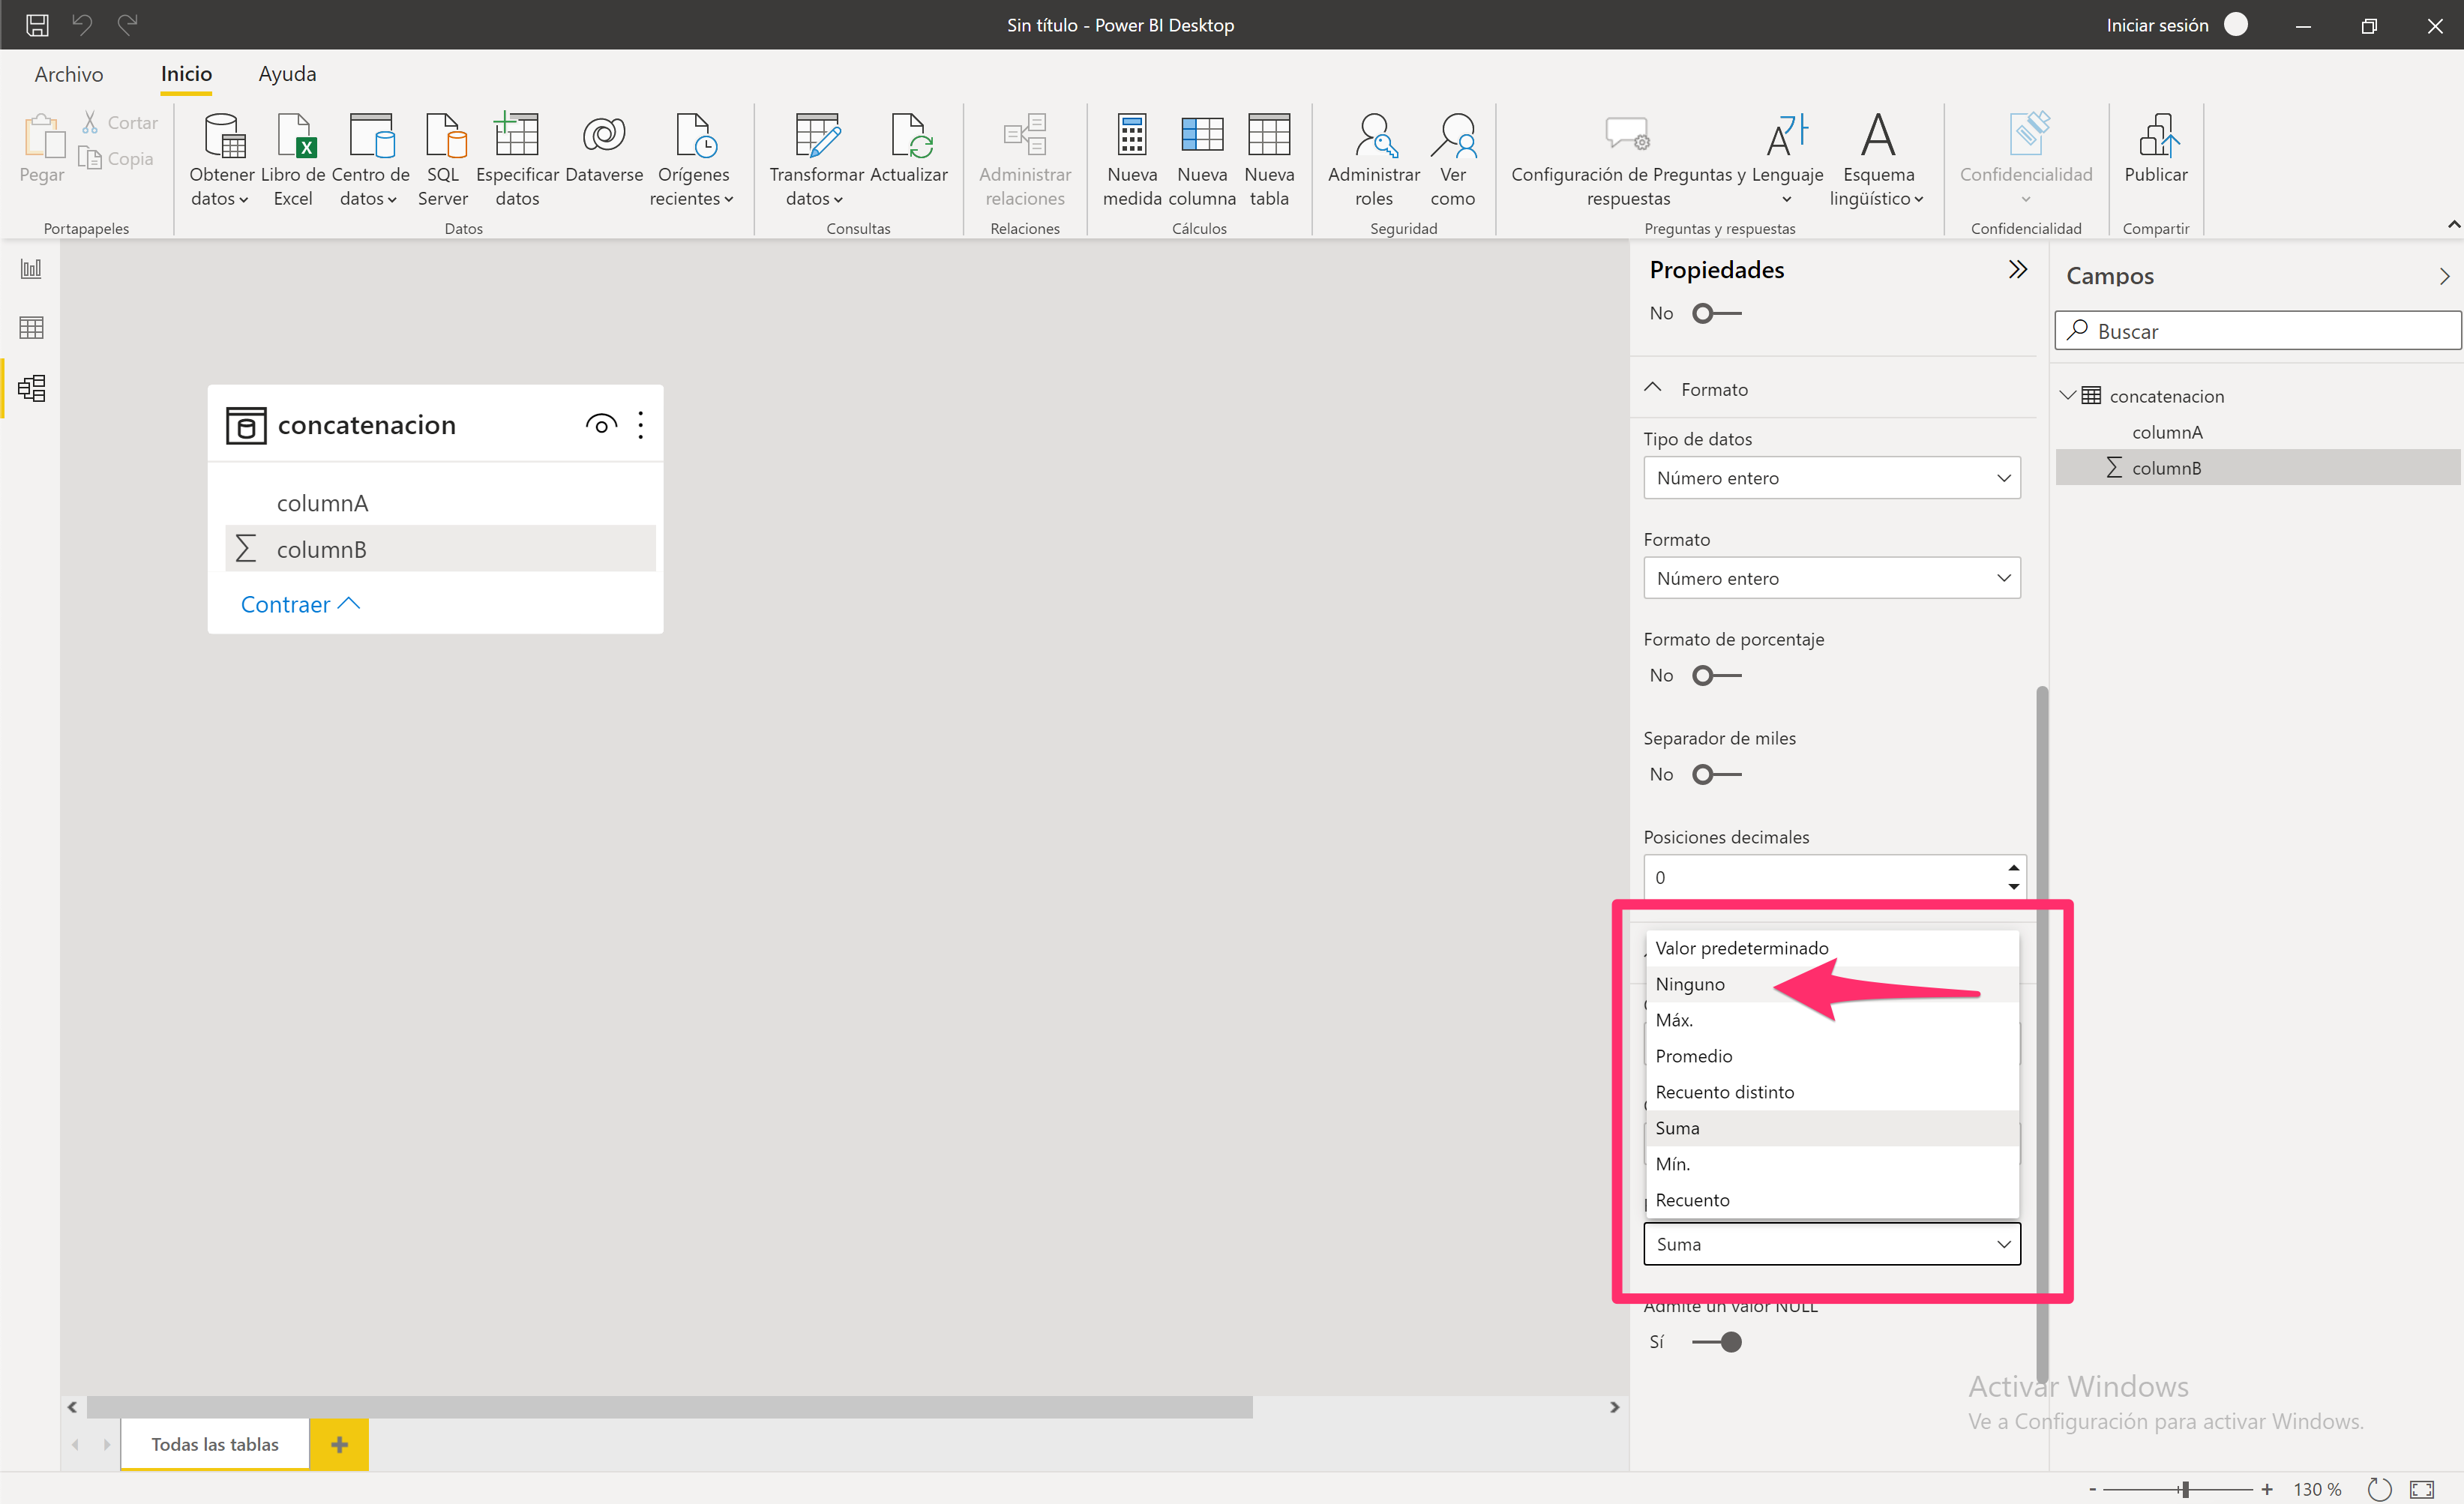Open Lenguaje menu in ribbon
2464x1504 pixels.
(x=1787, y=158)
